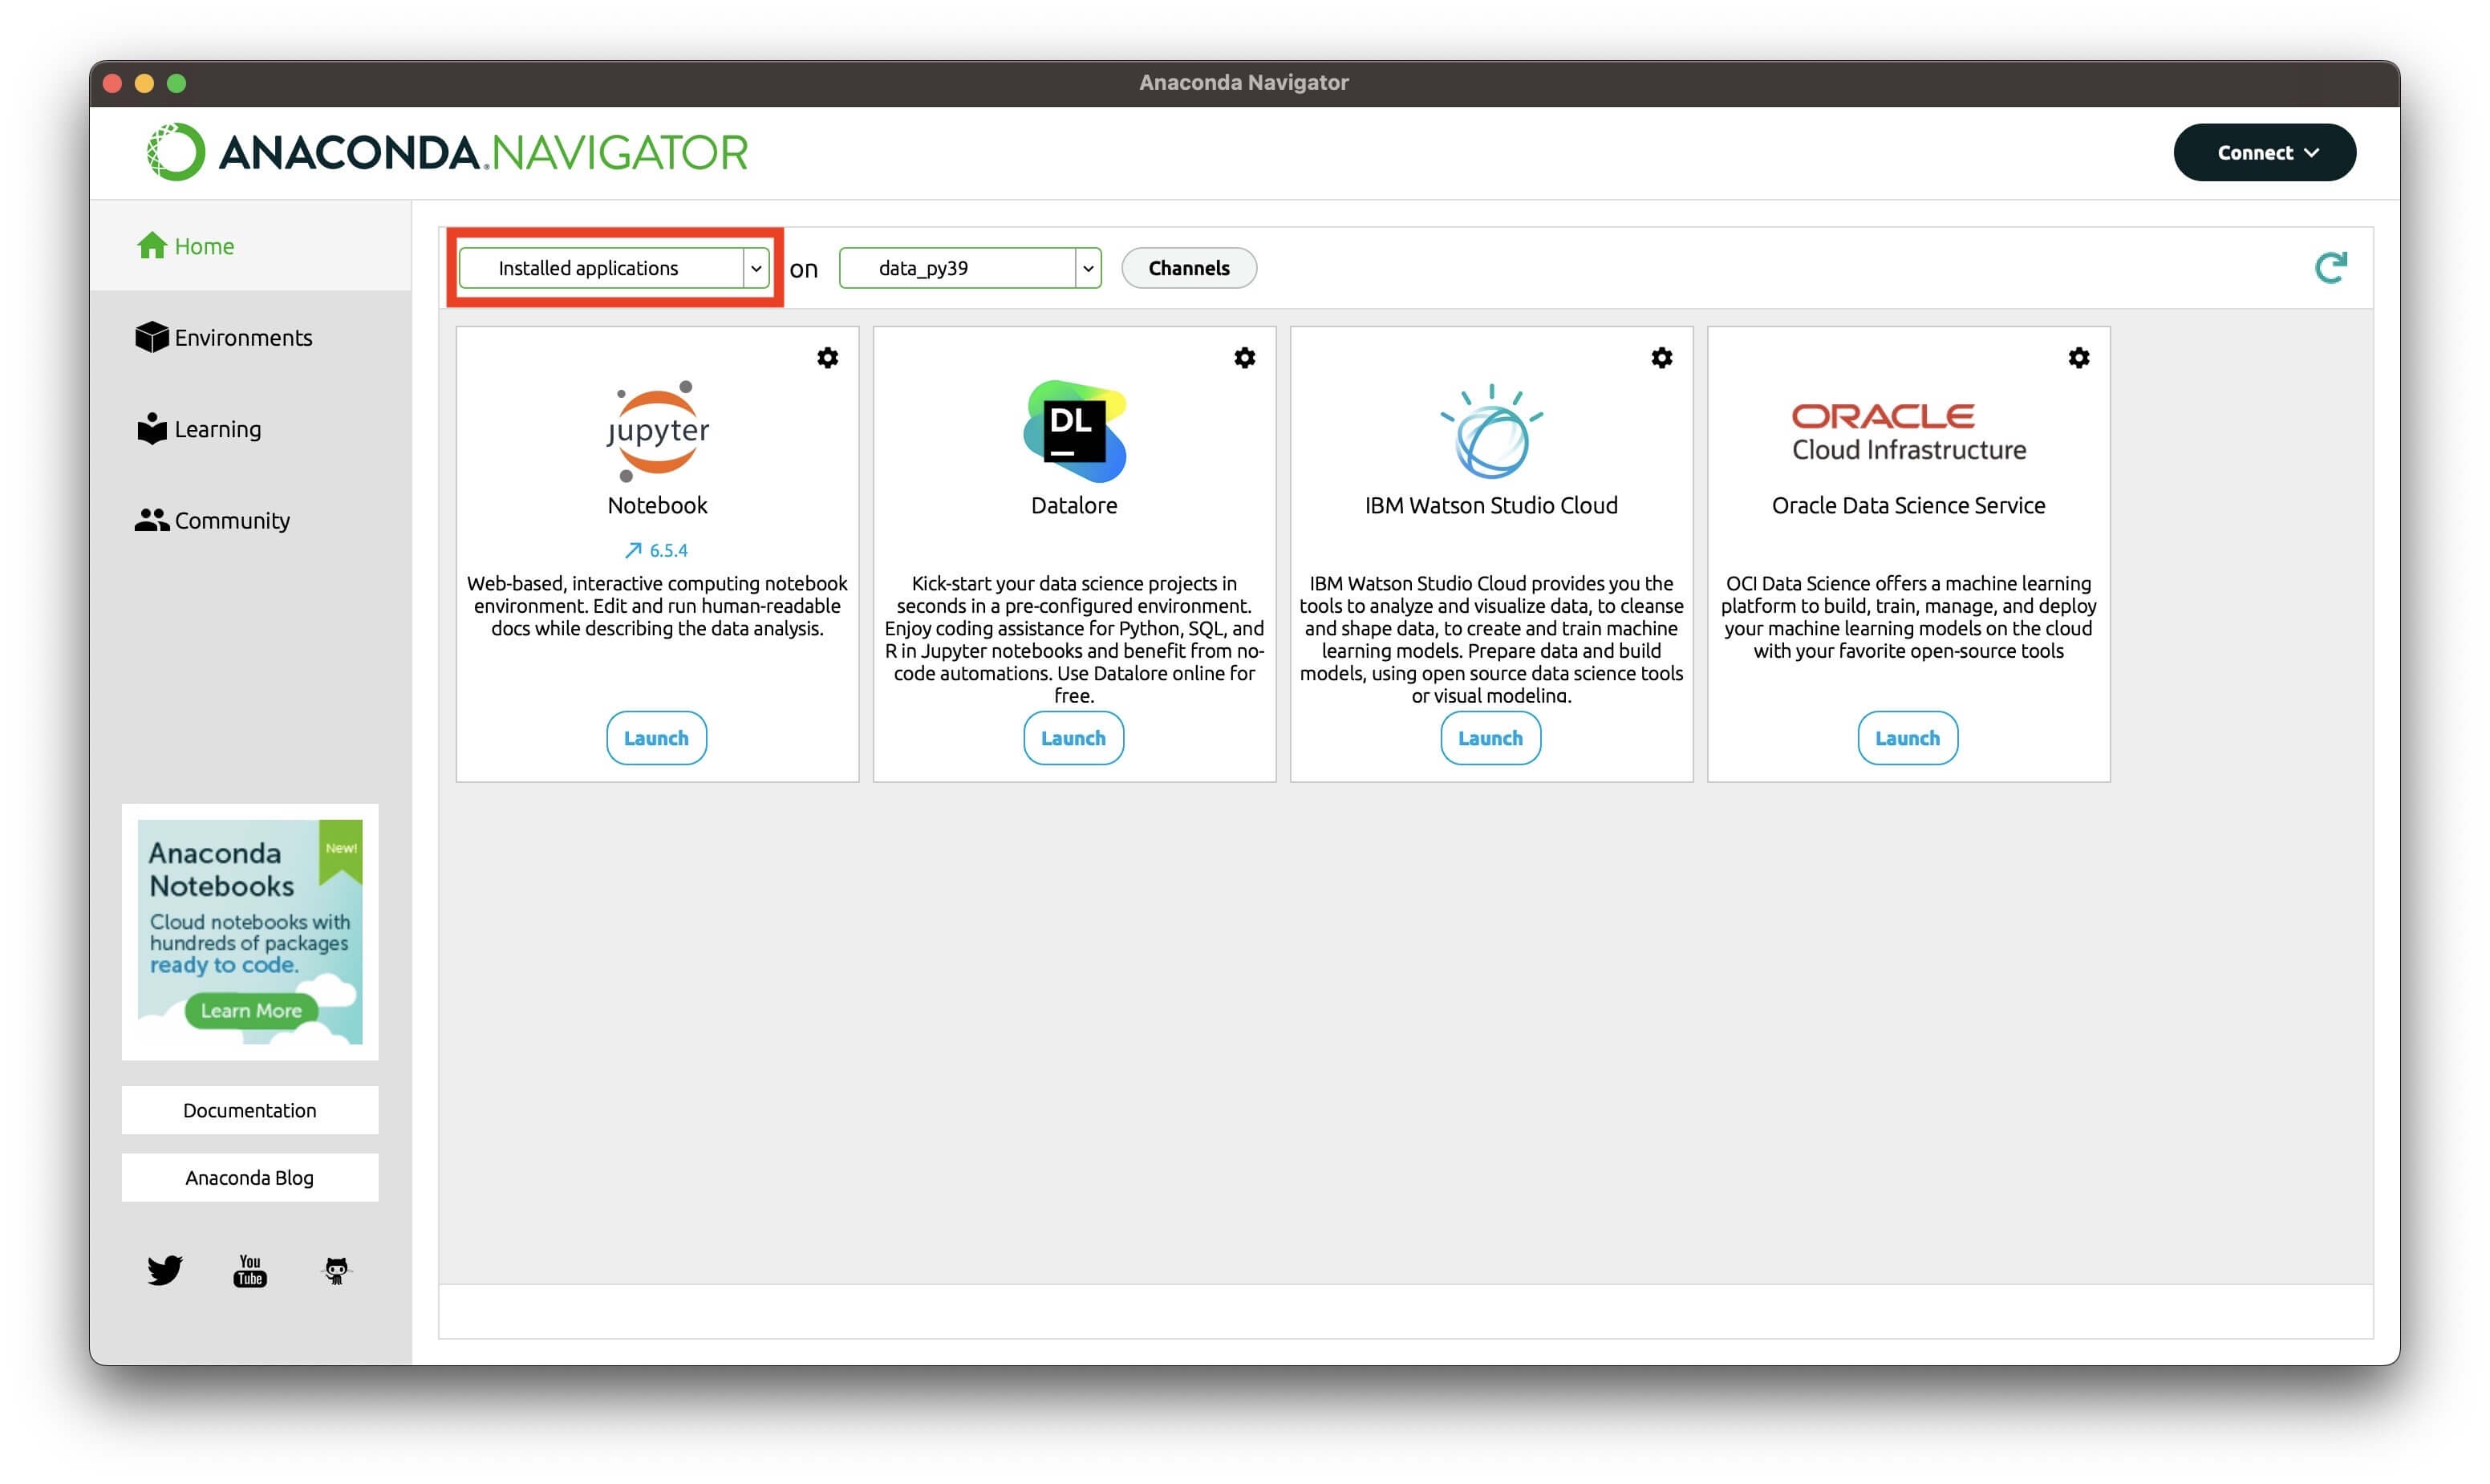Click the Jupyter Notebook 6.5.4 version link

tap(657, 550)
